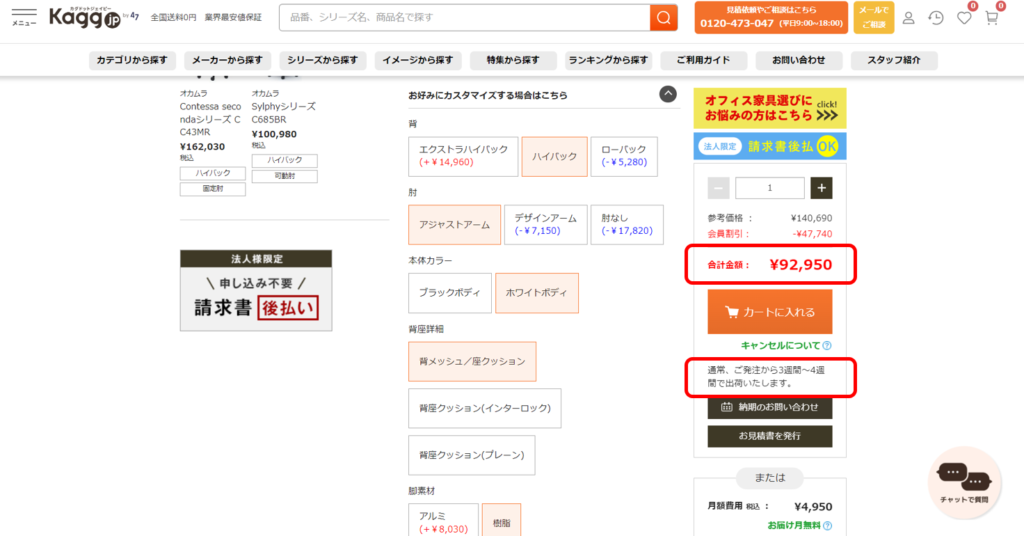Click 固定肘 tag under Contessa product
The height and width of the screenshot is (536, 1024).
213,189
